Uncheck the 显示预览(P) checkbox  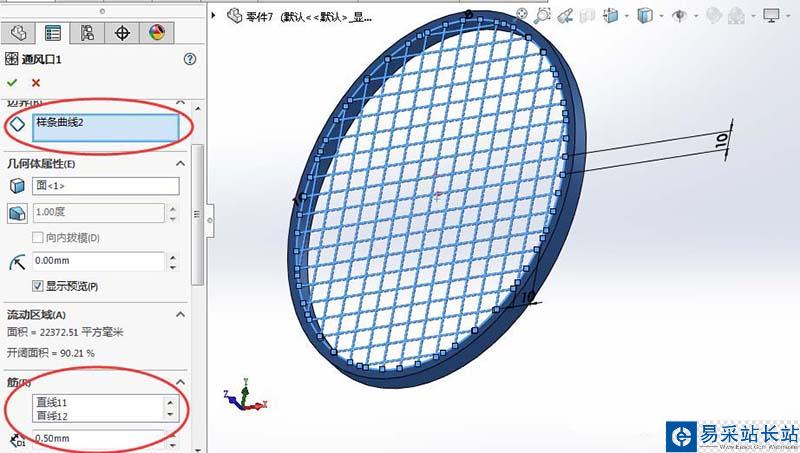[38, 286]
